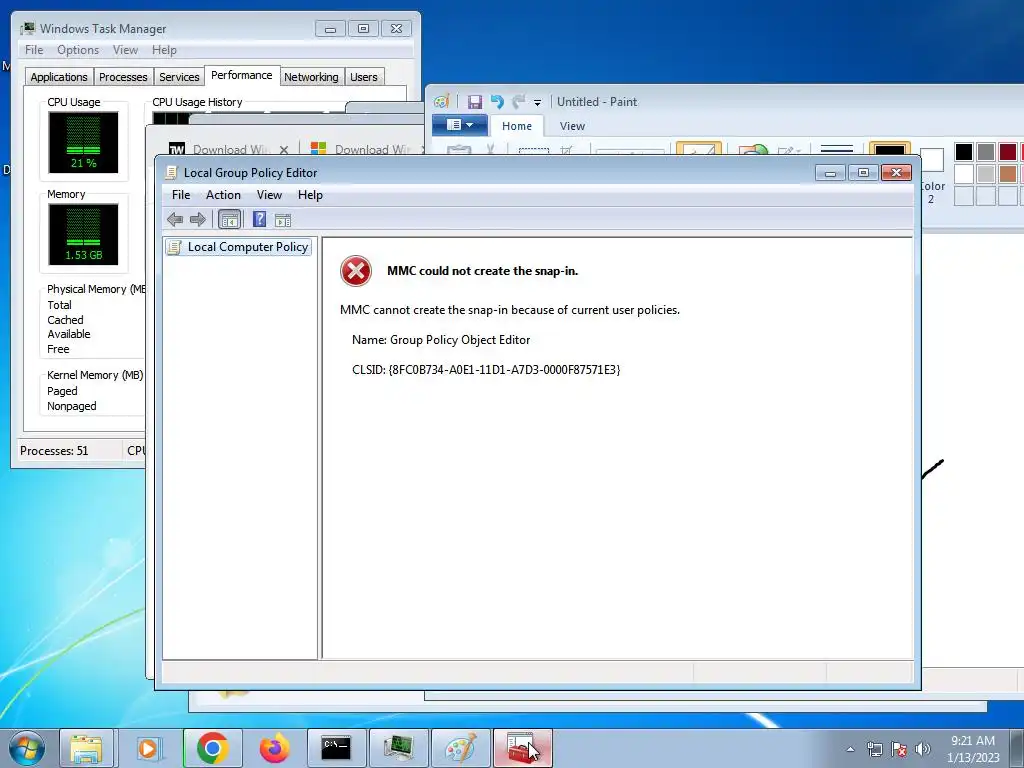Image resolution: width=1024 pixels, height=768 pixels.
Task: Open Action Center flag tray icon
Action: (x=899, y=749)
